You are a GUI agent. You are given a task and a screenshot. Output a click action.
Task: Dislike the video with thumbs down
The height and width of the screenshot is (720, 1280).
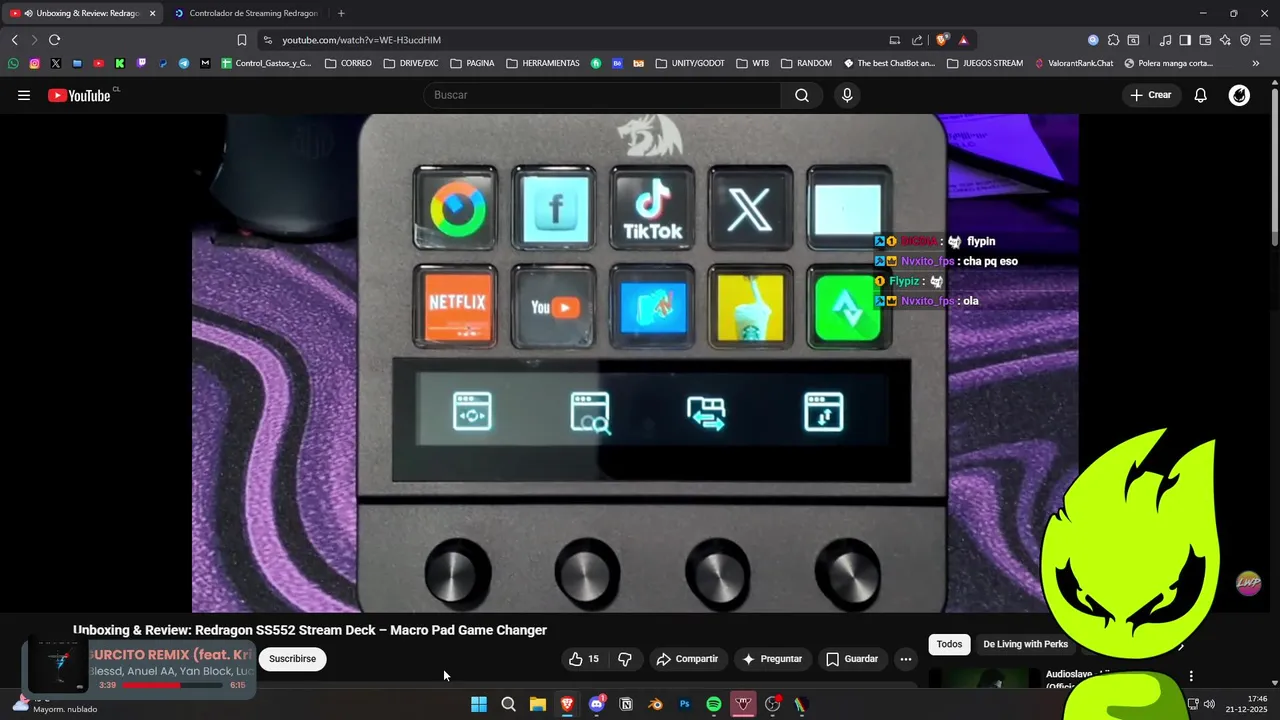tap(625, 659)
